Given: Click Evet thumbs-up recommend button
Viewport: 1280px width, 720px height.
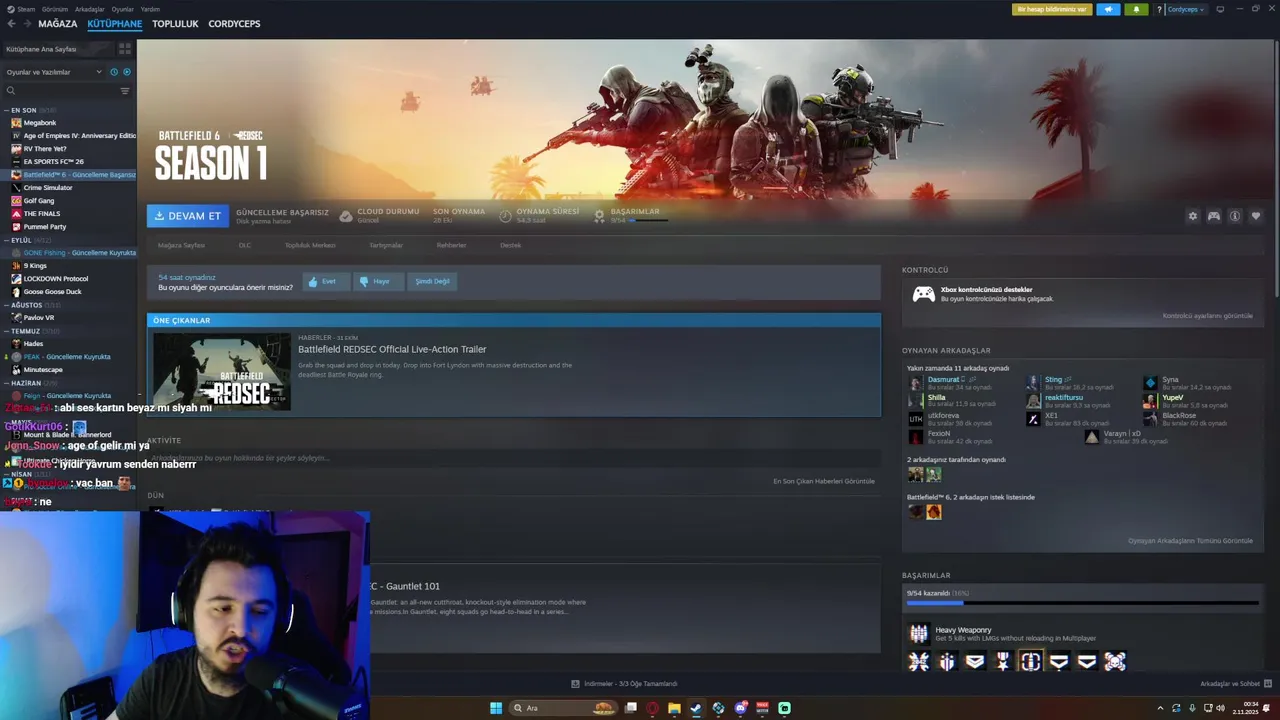Looking at the screenshot, I should 325,281.
